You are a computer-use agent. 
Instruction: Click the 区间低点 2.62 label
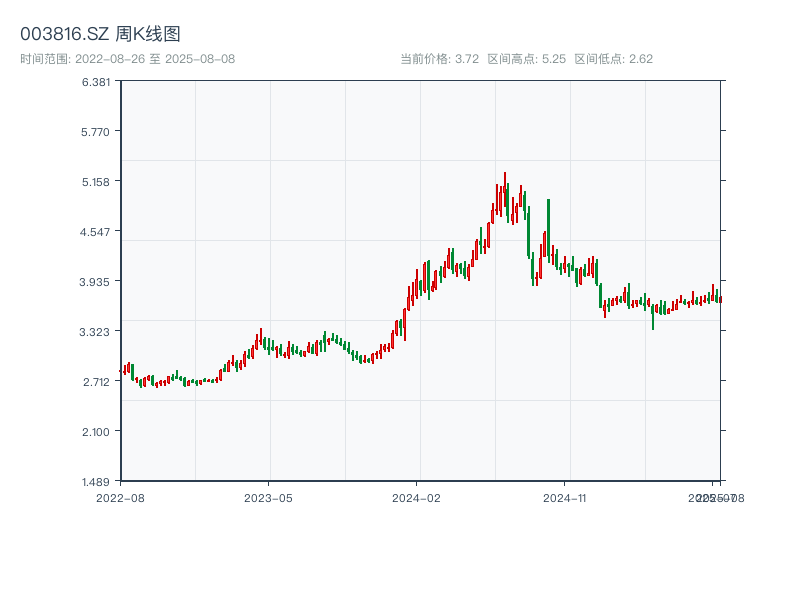tap(614, 59)
